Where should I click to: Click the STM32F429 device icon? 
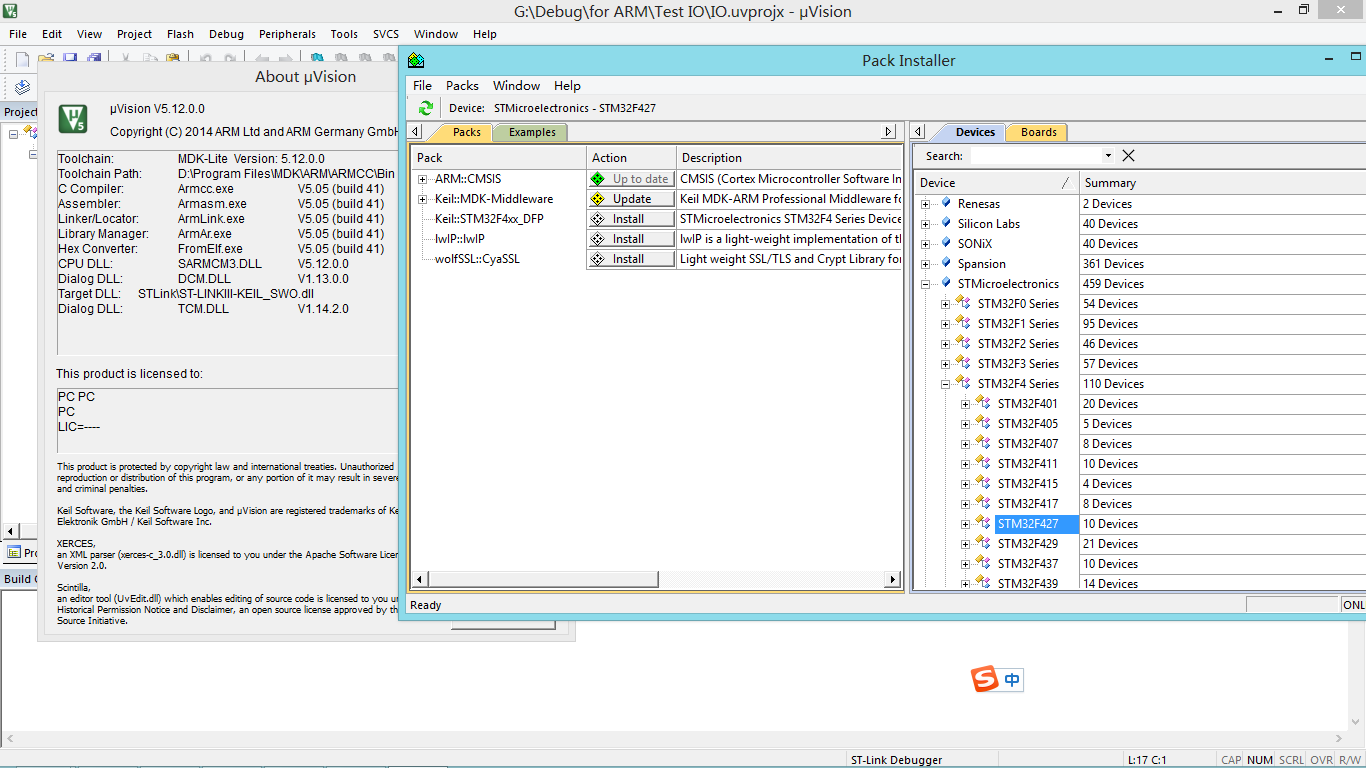pyautogui.click(x=983, y=544)
